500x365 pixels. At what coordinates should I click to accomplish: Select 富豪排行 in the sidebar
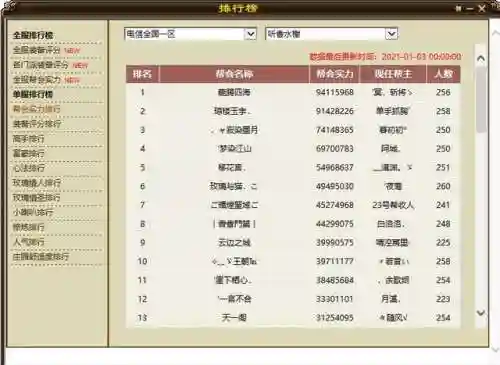(29, 153)
